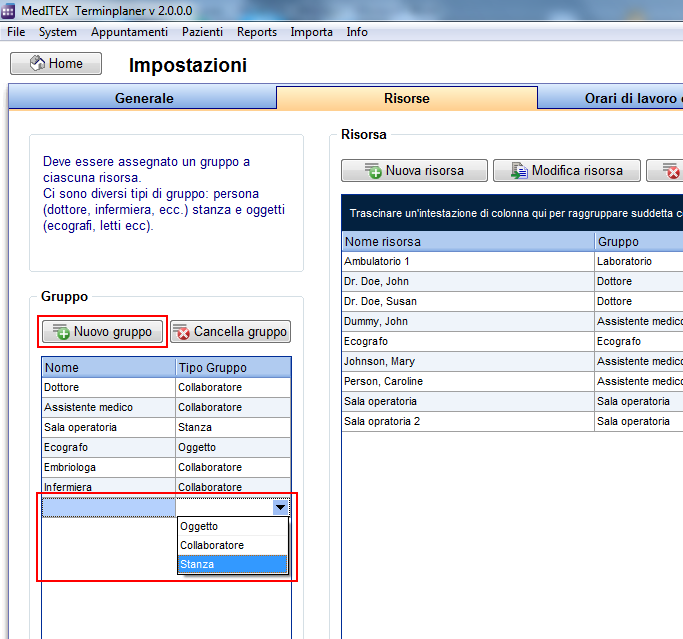Select the Ecografo resource name cell
The width and height of the screenshot is (683, 639).
click(x=468, y=341)
